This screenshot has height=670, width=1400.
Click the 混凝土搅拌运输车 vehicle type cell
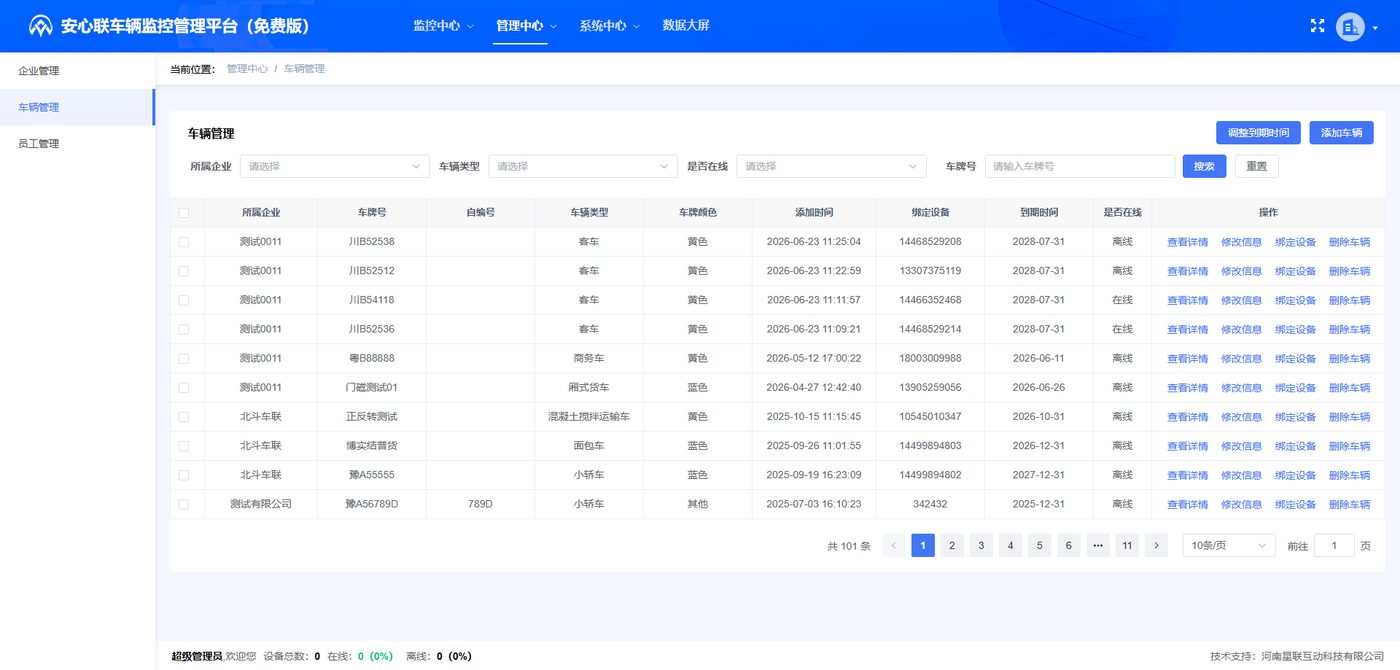pos(589,416)
